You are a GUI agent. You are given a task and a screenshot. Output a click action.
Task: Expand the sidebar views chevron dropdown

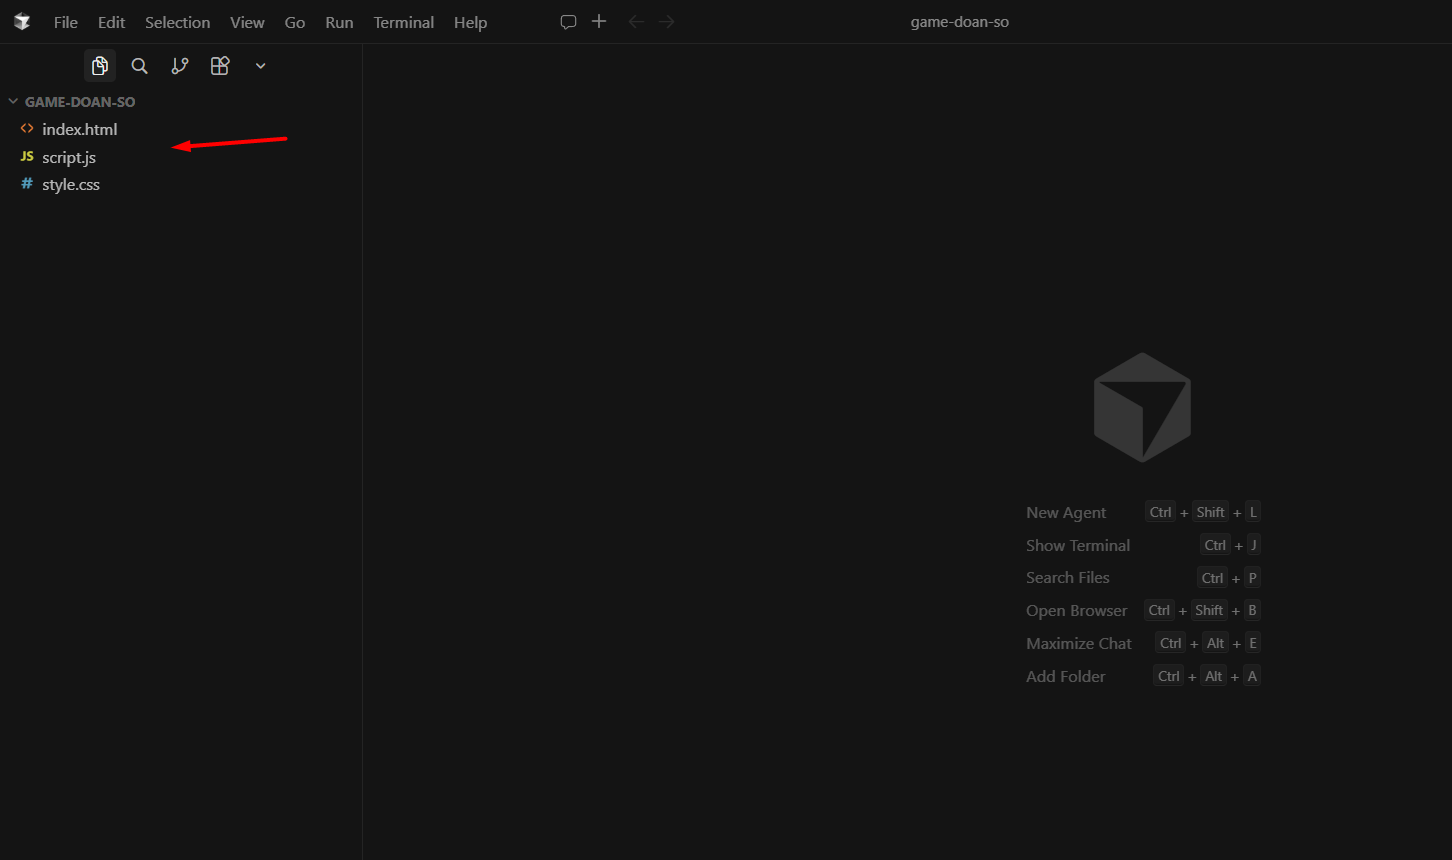pos(260,66)
